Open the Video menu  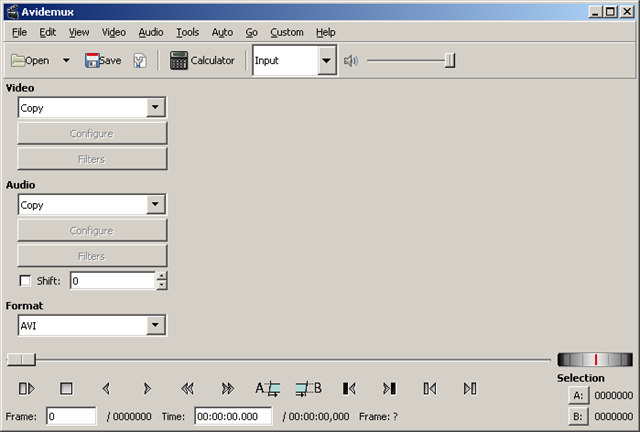(x=113, y=32)
